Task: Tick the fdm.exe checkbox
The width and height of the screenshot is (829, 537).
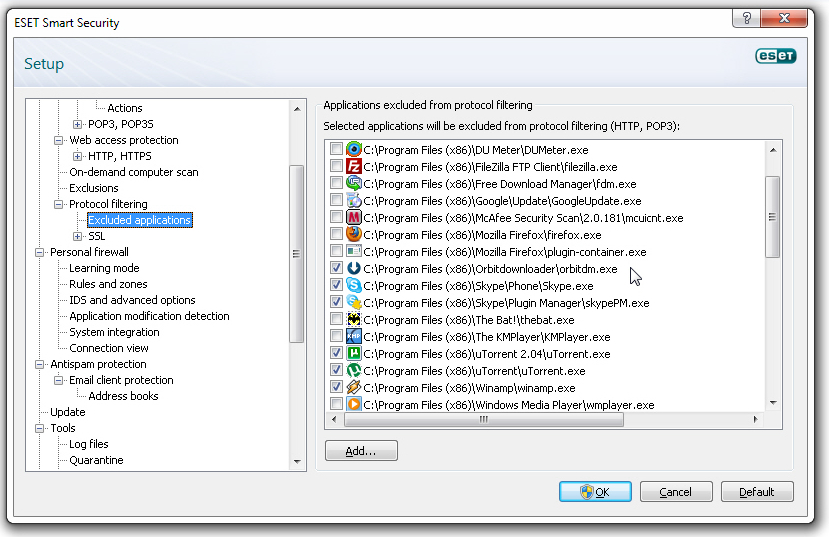Action: (x=336, y=183)
